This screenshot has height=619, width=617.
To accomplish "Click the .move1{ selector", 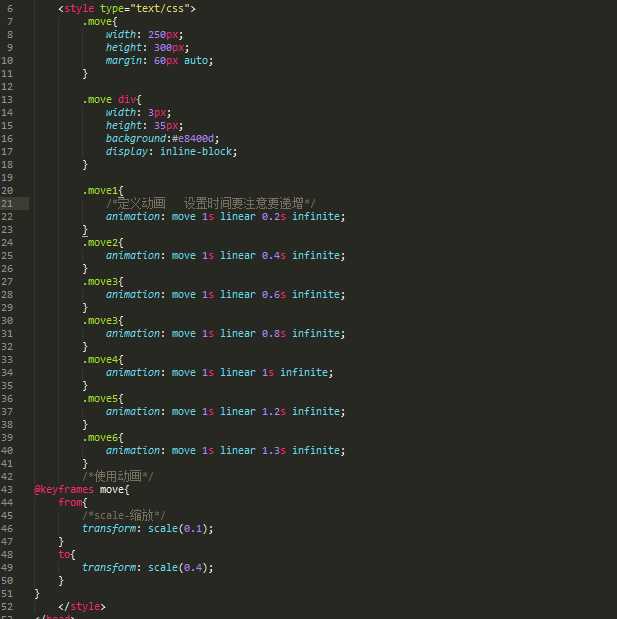I will [103, 191].
